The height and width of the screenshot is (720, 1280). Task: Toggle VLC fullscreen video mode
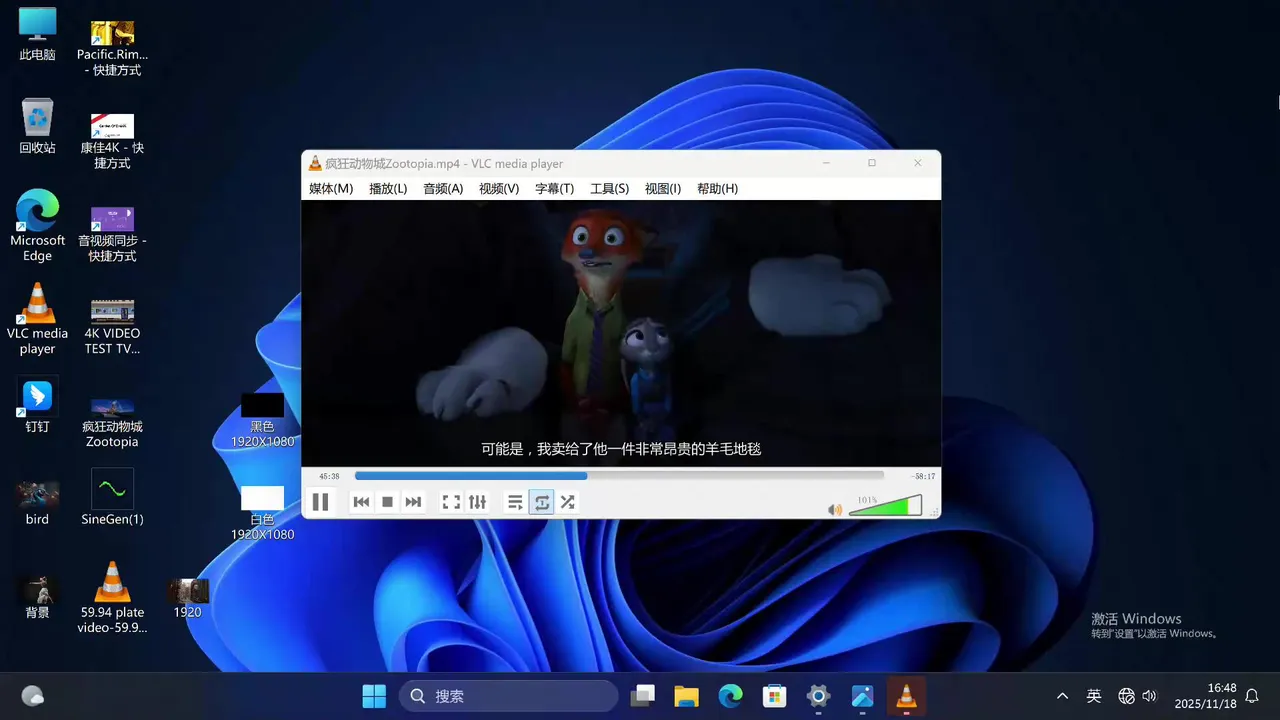click(x=451, y=502)
